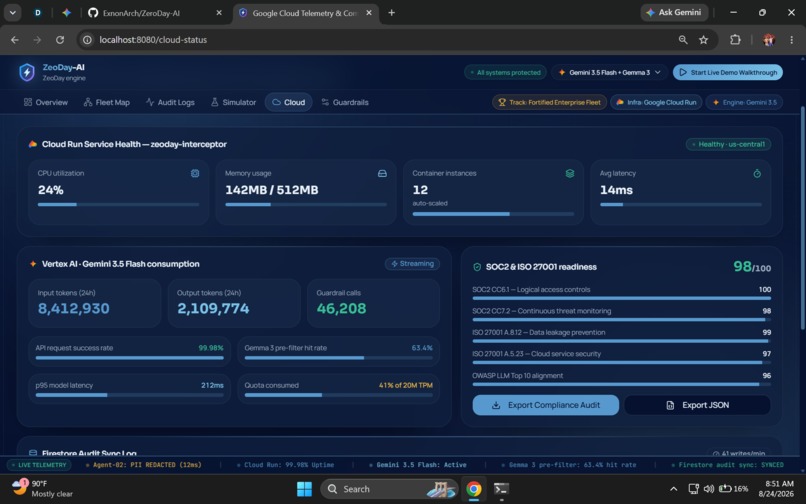Viewport: 806px width, 504px height.
Task: Click the Container instances stack icon
Action: (570, 174)
